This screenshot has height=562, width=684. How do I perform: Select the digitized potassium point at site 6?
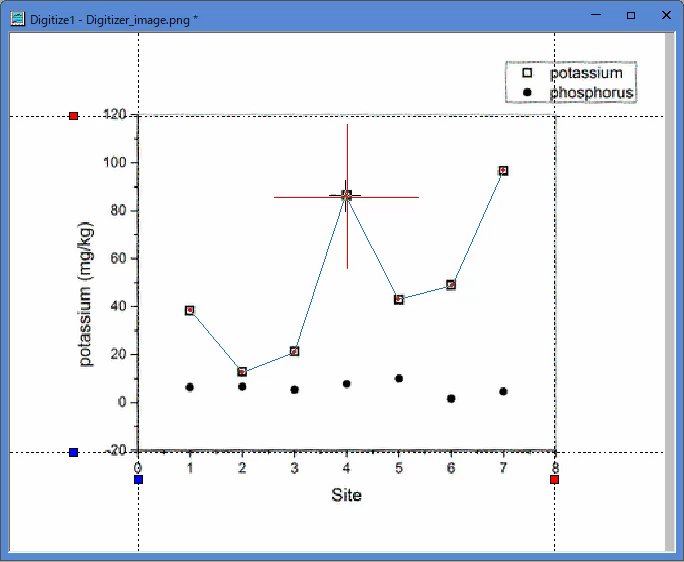tap(451, 285)
